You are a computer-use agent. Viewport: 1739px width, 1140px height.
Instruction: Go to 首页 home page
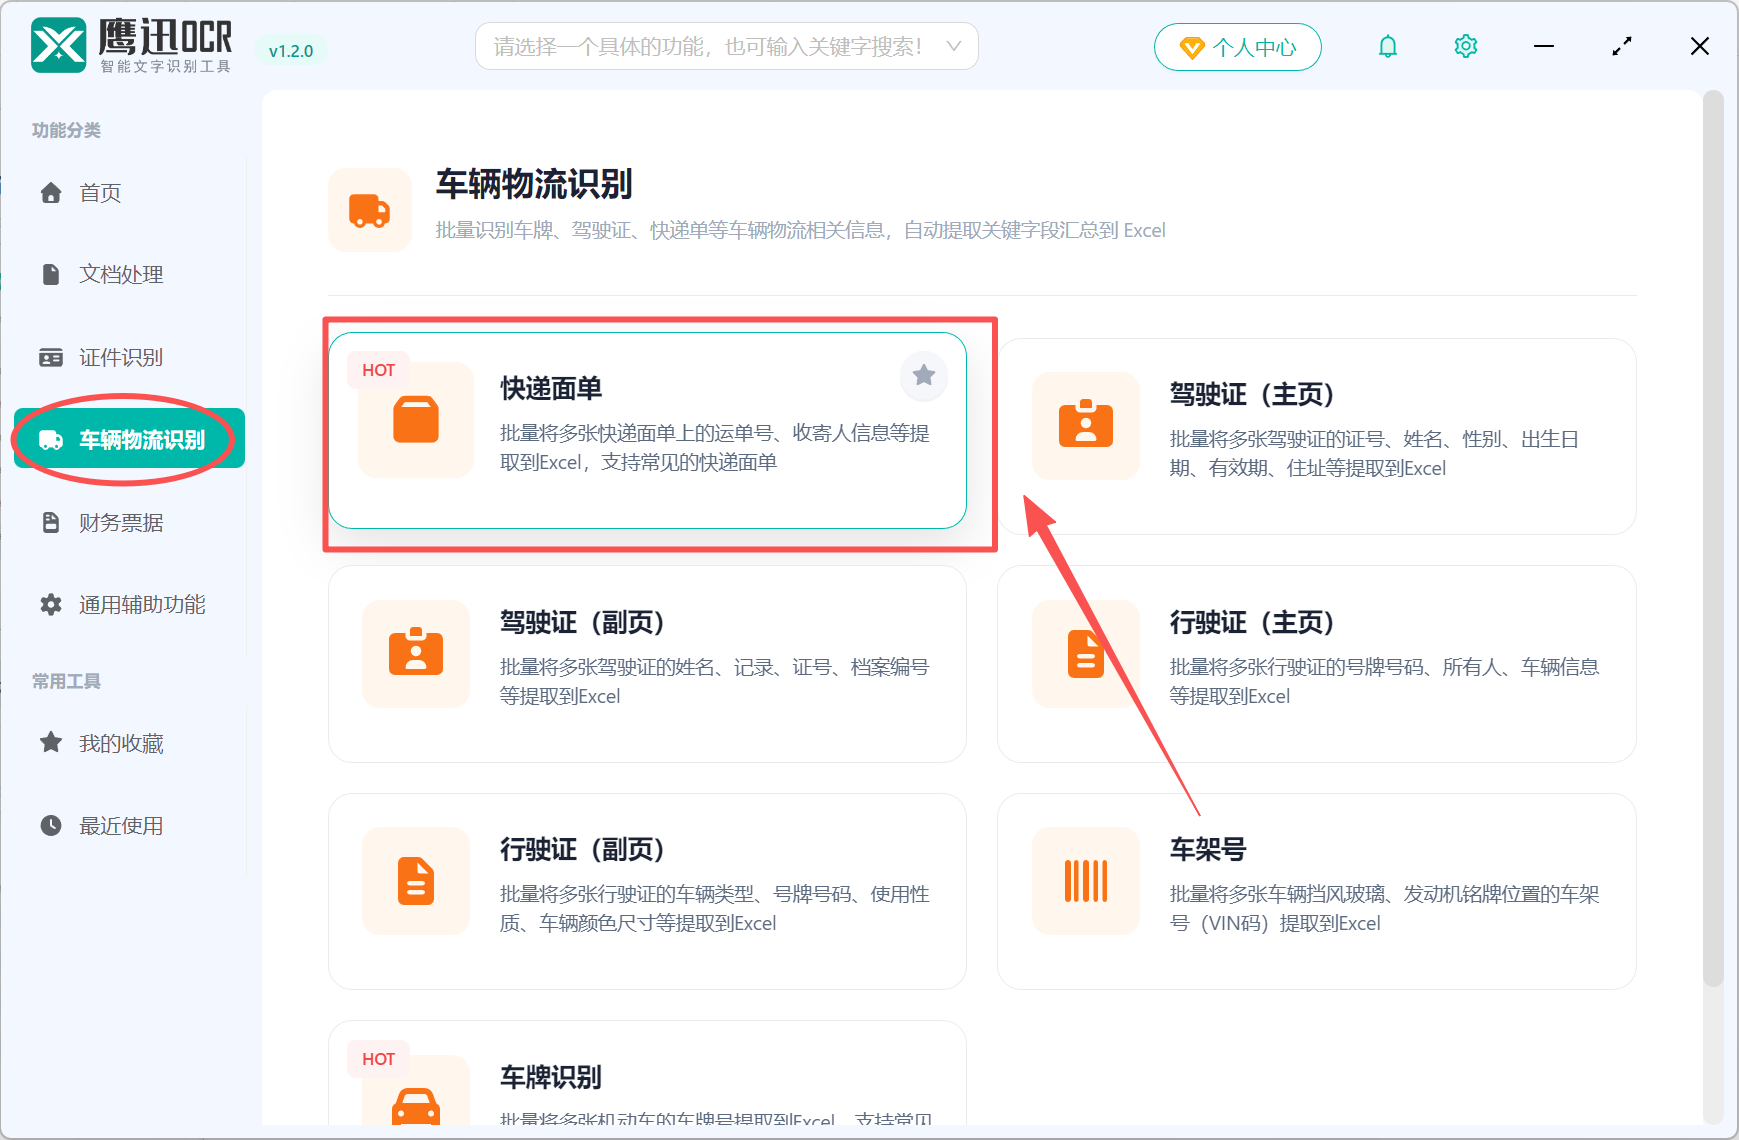pos(98,192)
